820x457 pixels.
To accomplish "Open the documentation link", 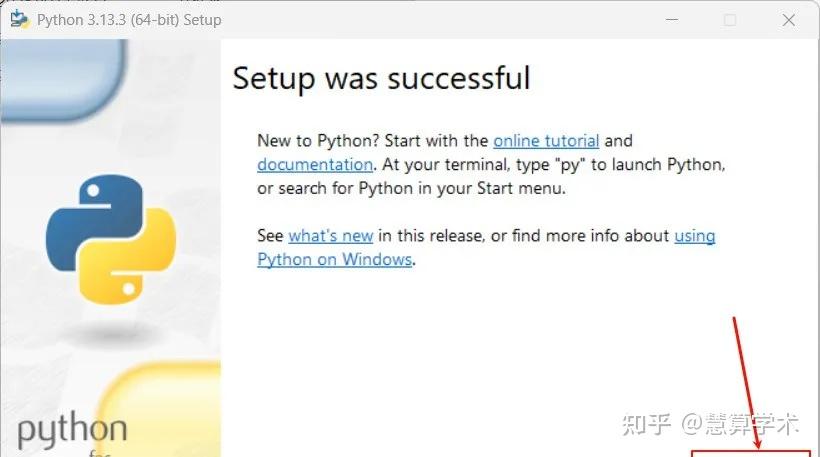I will [314, 164].
